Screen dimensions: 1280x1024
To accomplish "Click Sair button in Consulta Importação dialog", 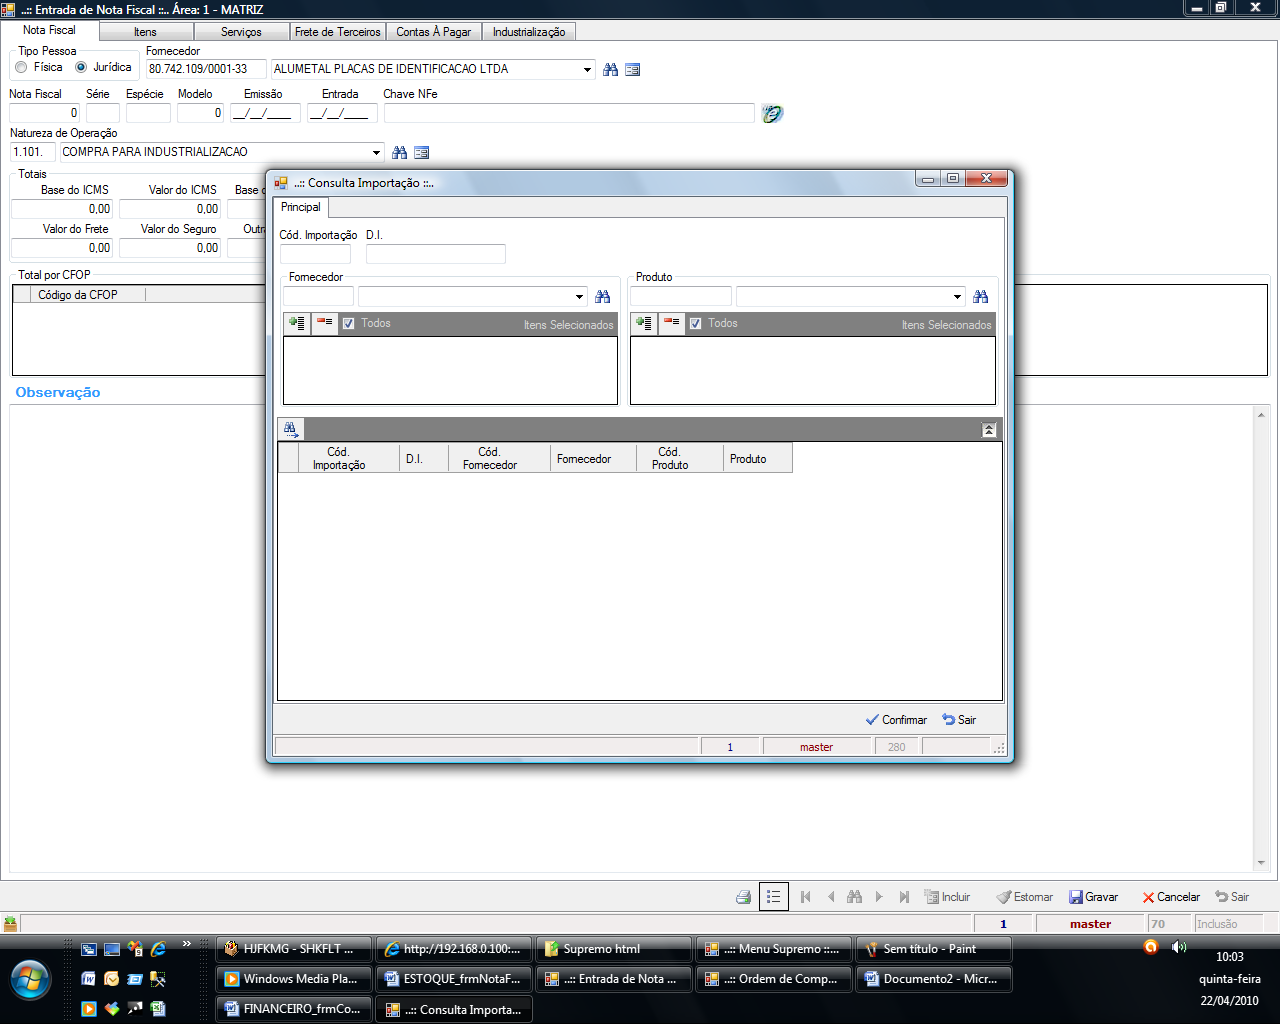I will [959, 720].
